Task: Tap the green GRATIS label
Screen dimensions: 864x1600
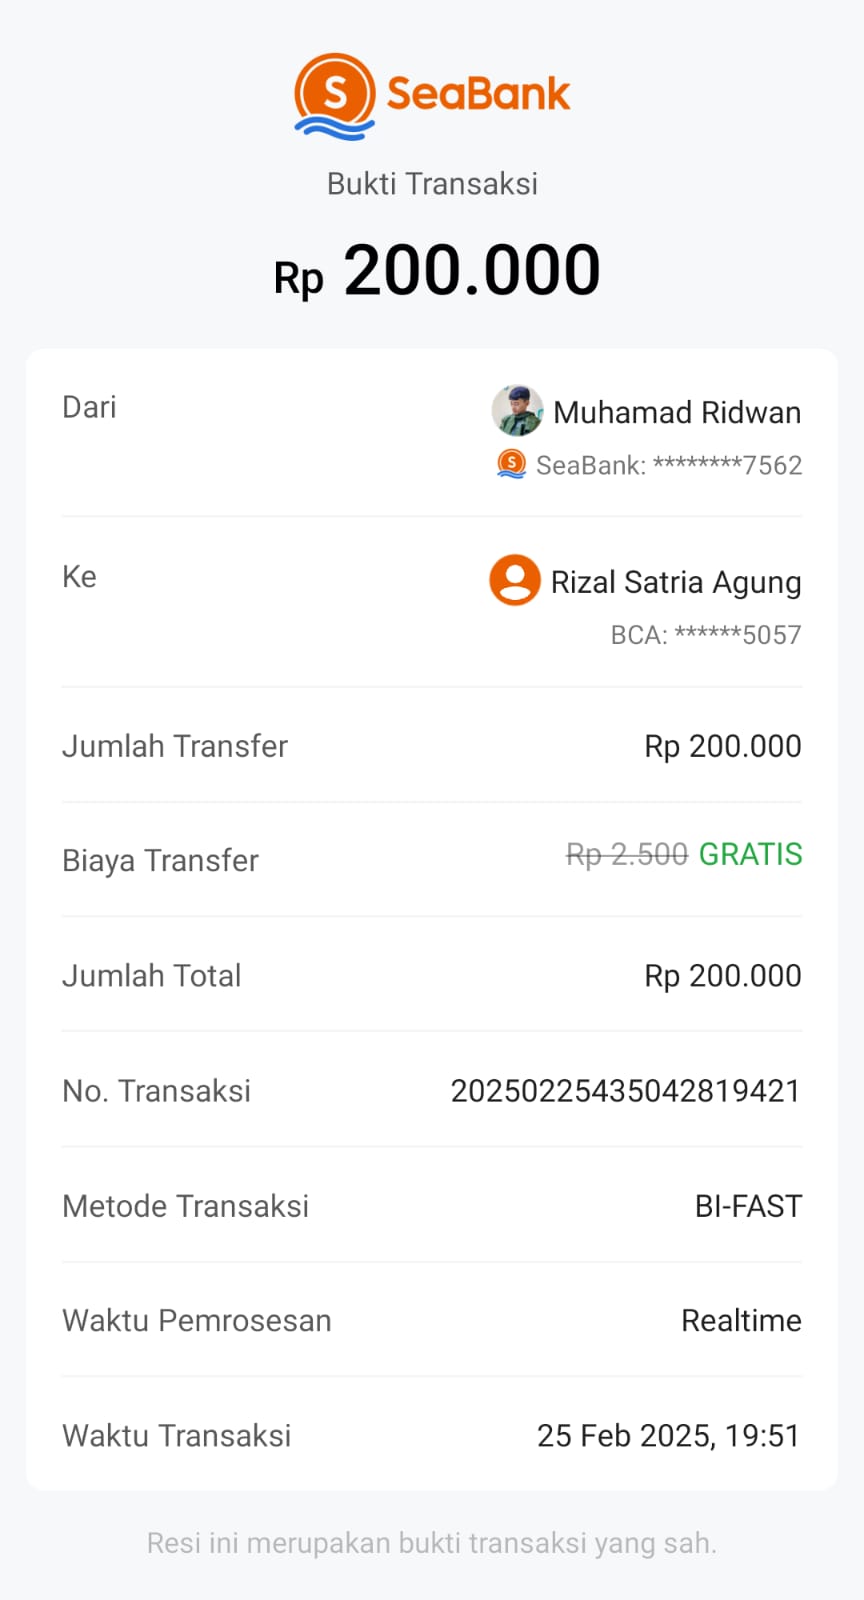Action: [x=750, y=855]
